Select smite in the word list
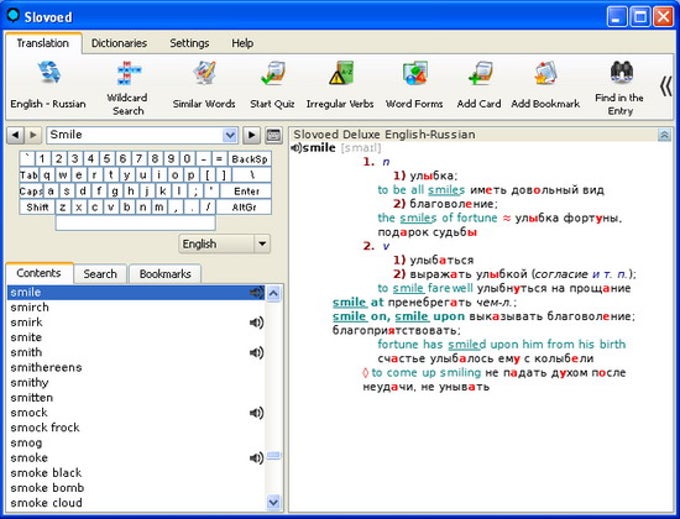This screenshot has height=519, width=680. (136, 337)
